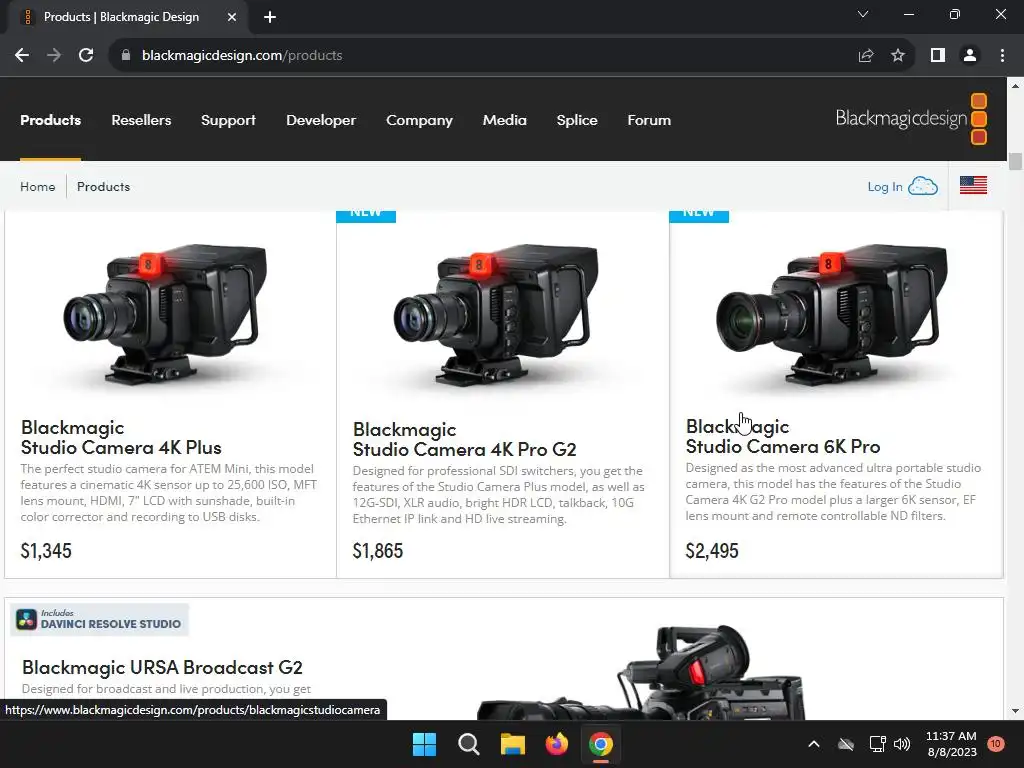Open Blackmagic Studio Camera 4K Plus title

(121, 438)
